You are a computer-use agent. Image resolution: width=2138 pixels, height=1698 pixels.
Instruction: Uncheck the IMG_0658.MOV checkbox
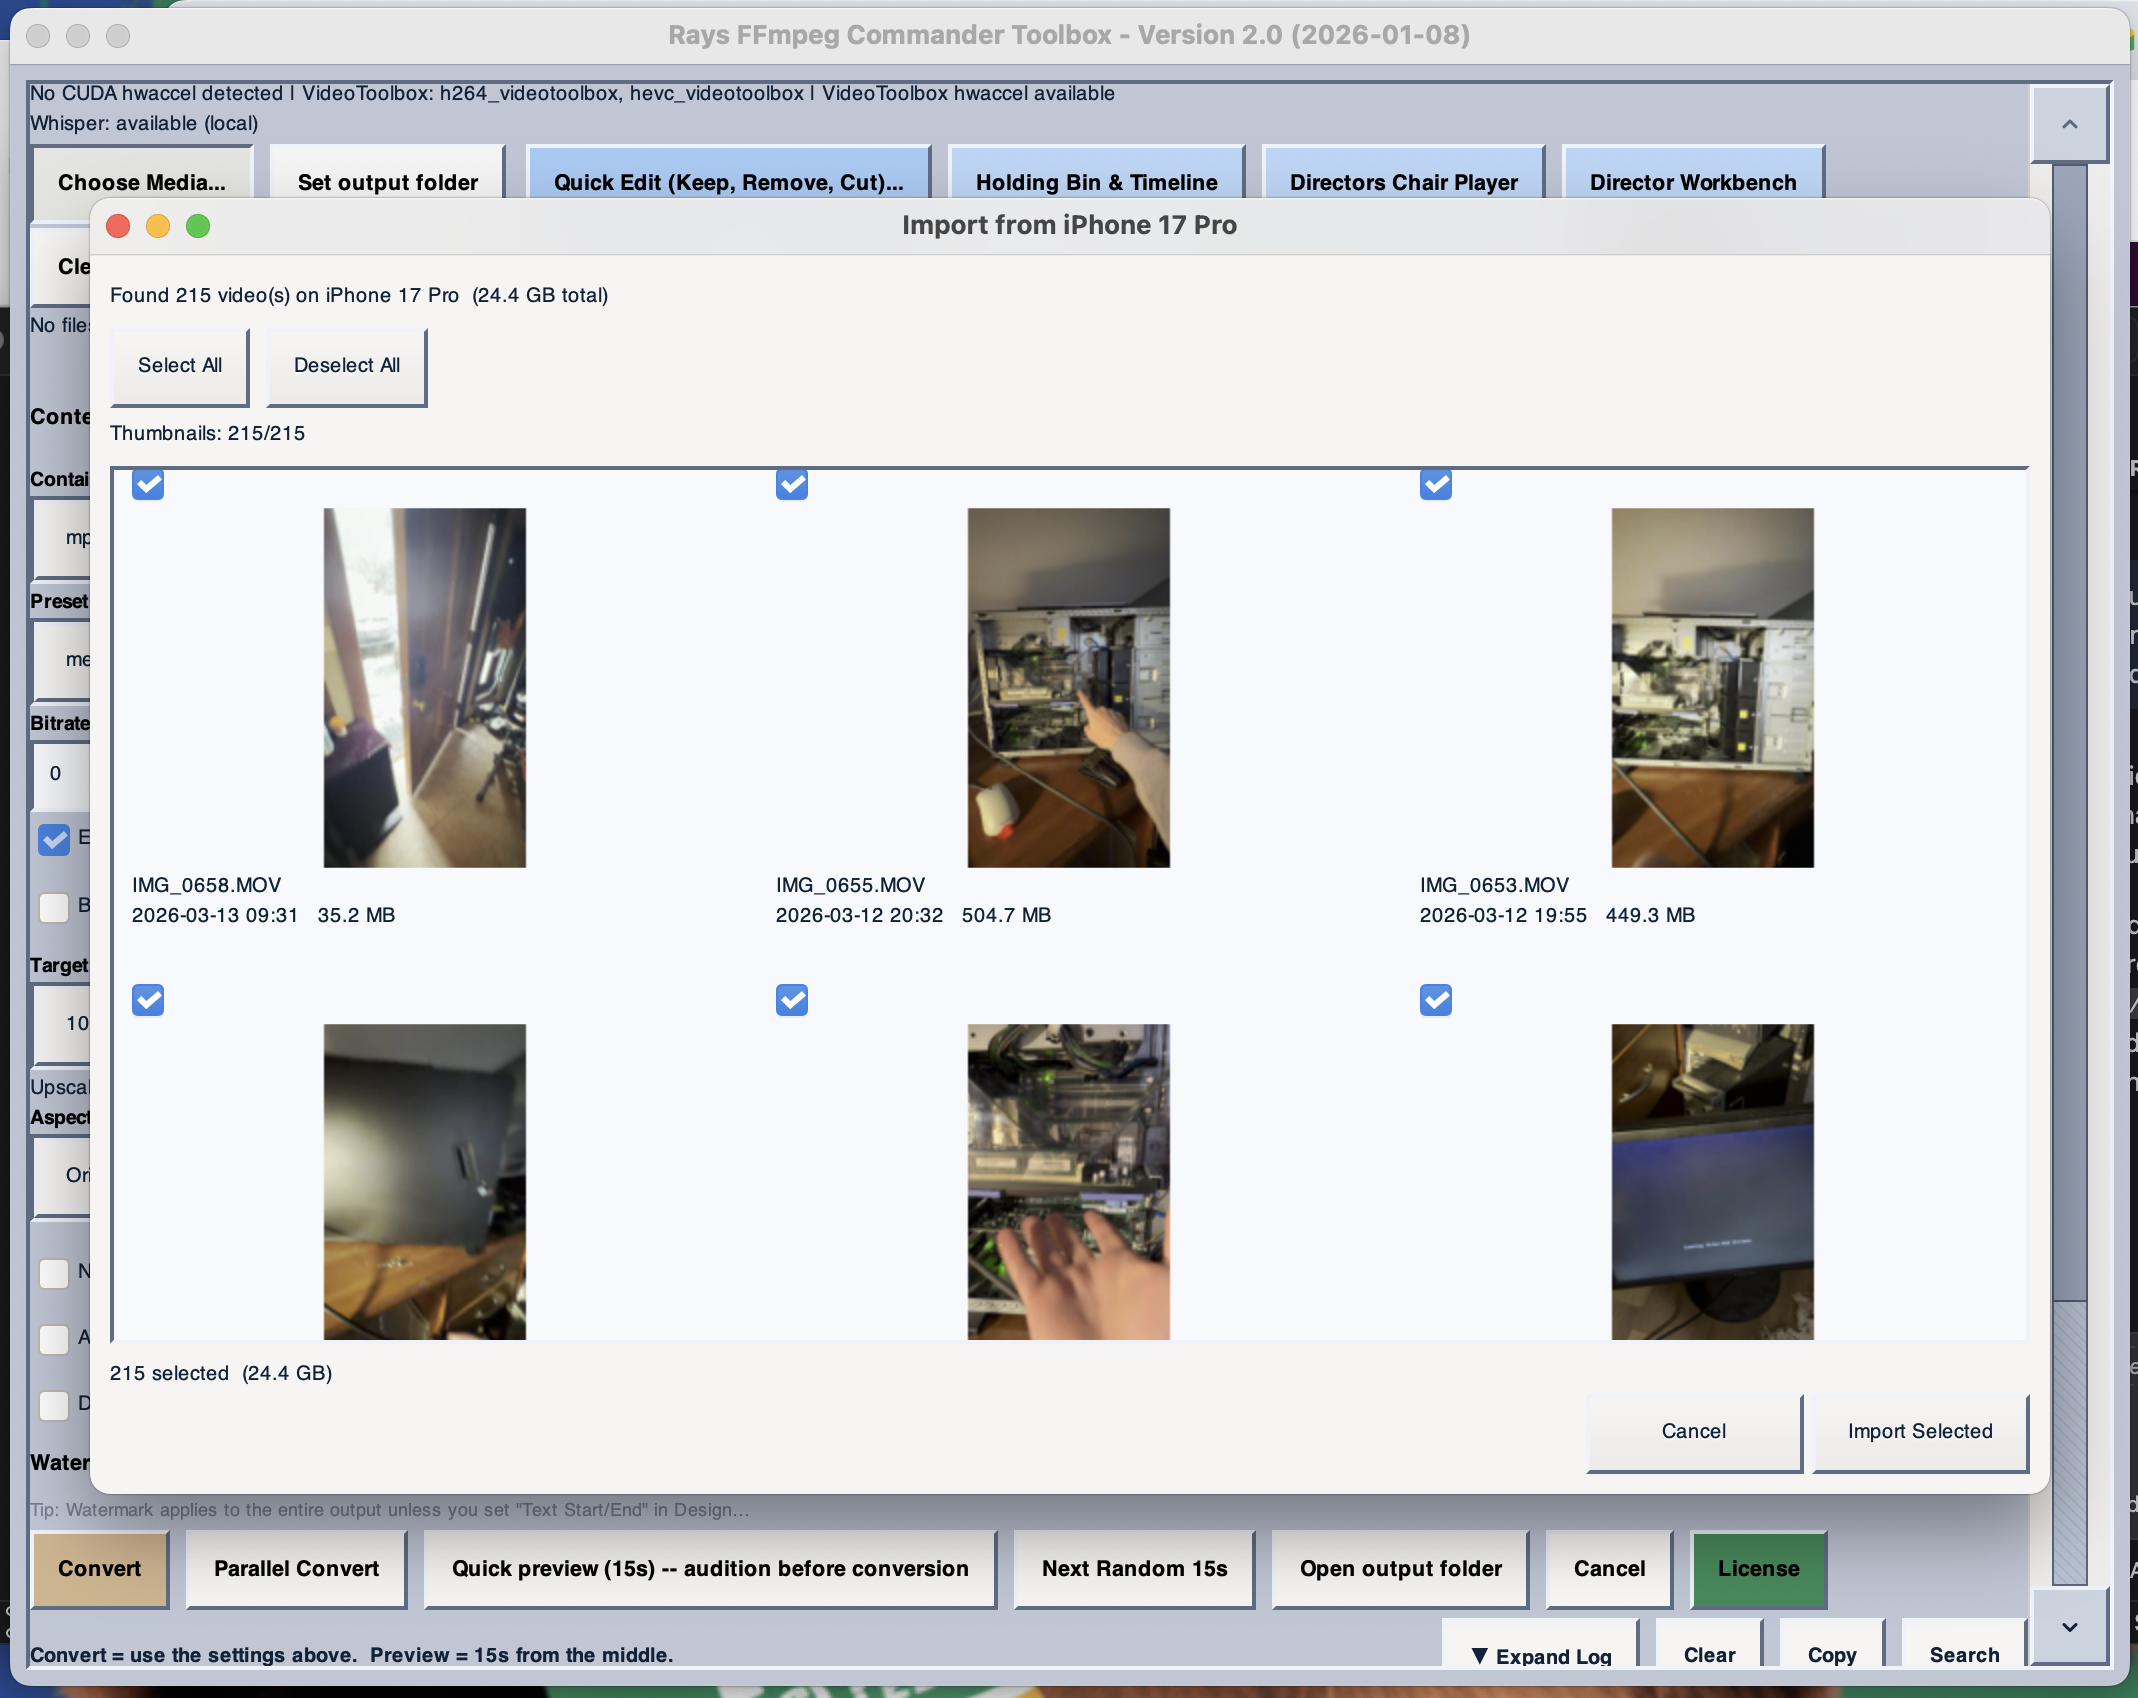(x=148, y=485)
